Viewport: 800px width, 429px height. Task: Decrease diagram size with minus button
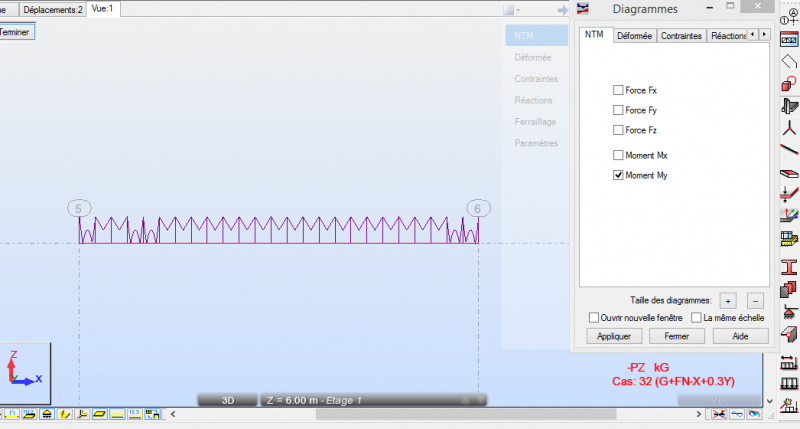click(x=756, y=301)
